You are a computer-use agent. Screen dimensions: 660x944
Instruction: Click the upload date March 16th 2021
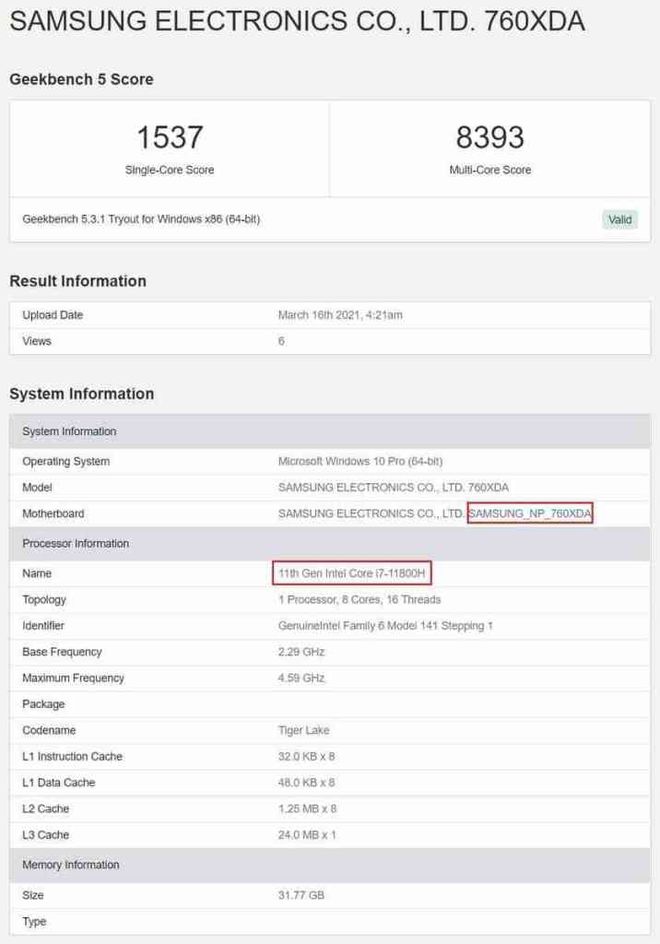[340, 315]
